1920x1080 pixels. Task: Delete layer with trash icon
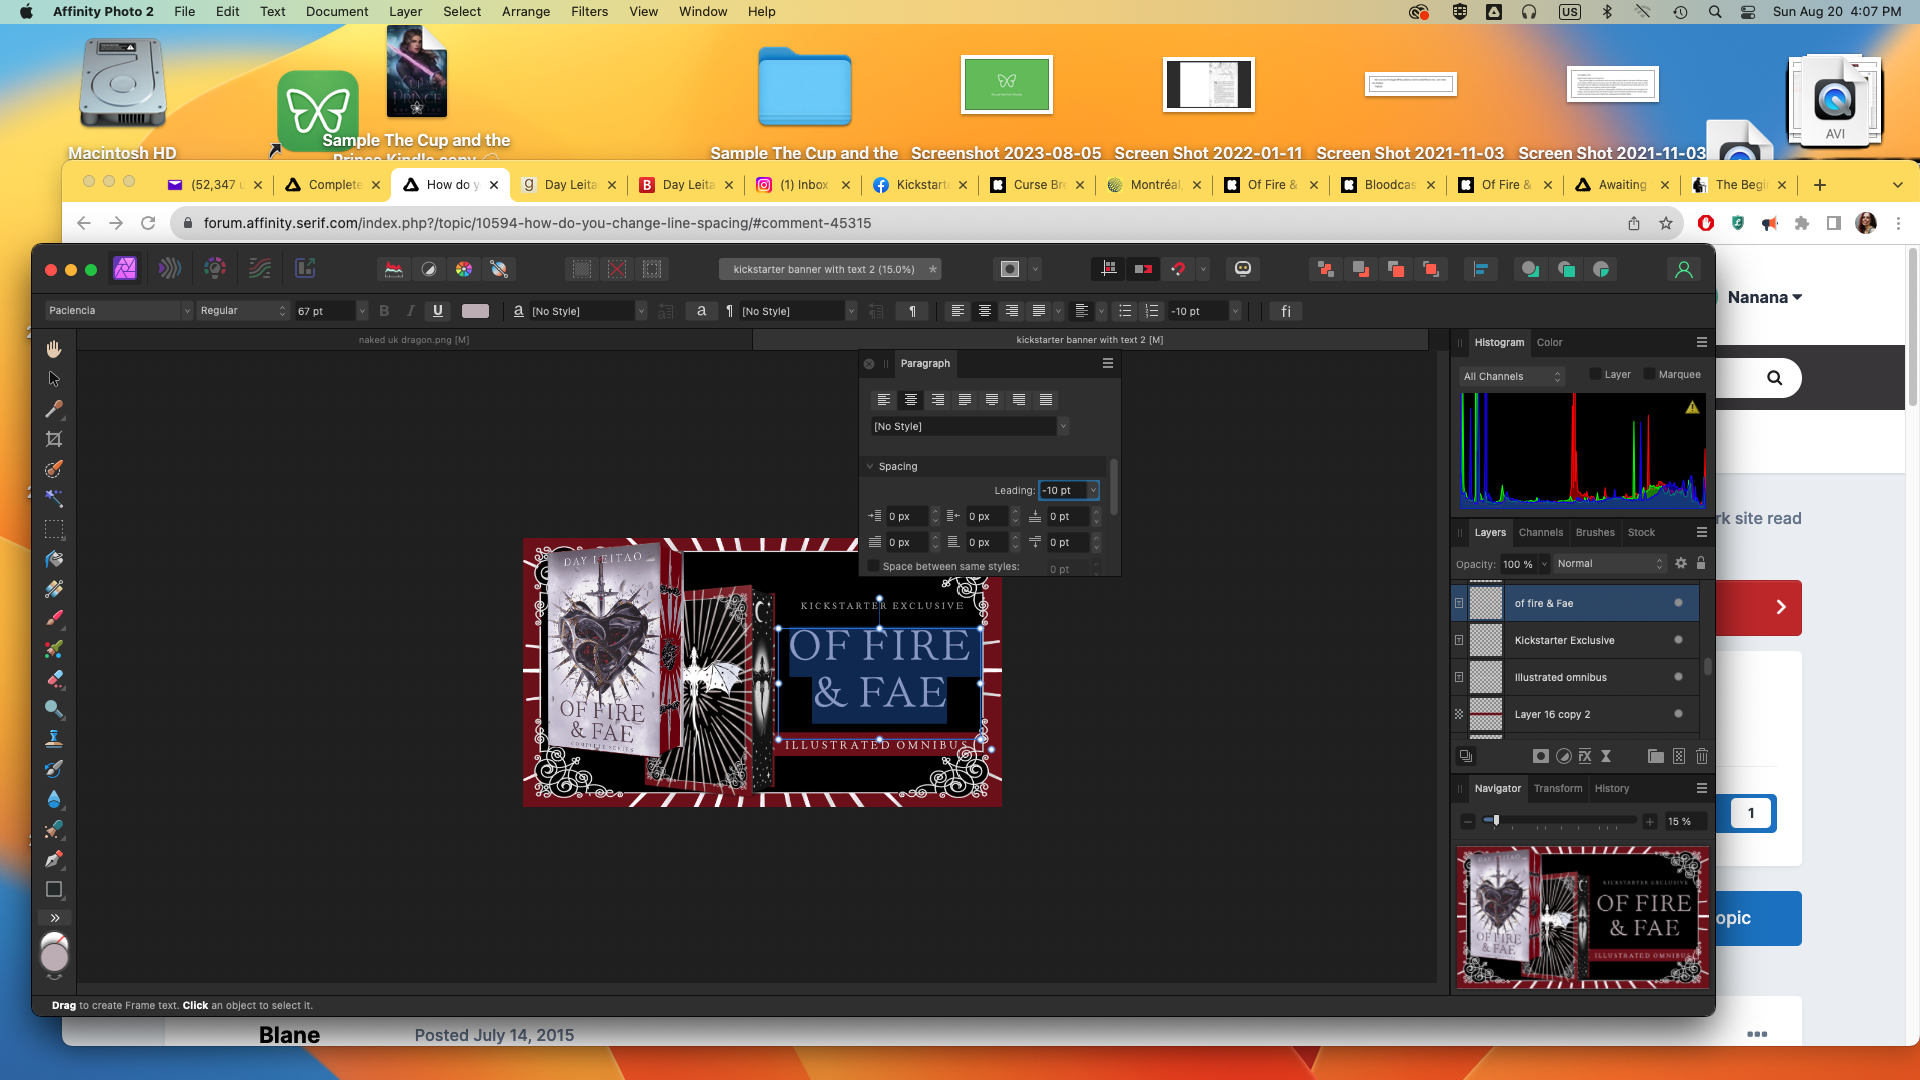[x=1702, y=757]
